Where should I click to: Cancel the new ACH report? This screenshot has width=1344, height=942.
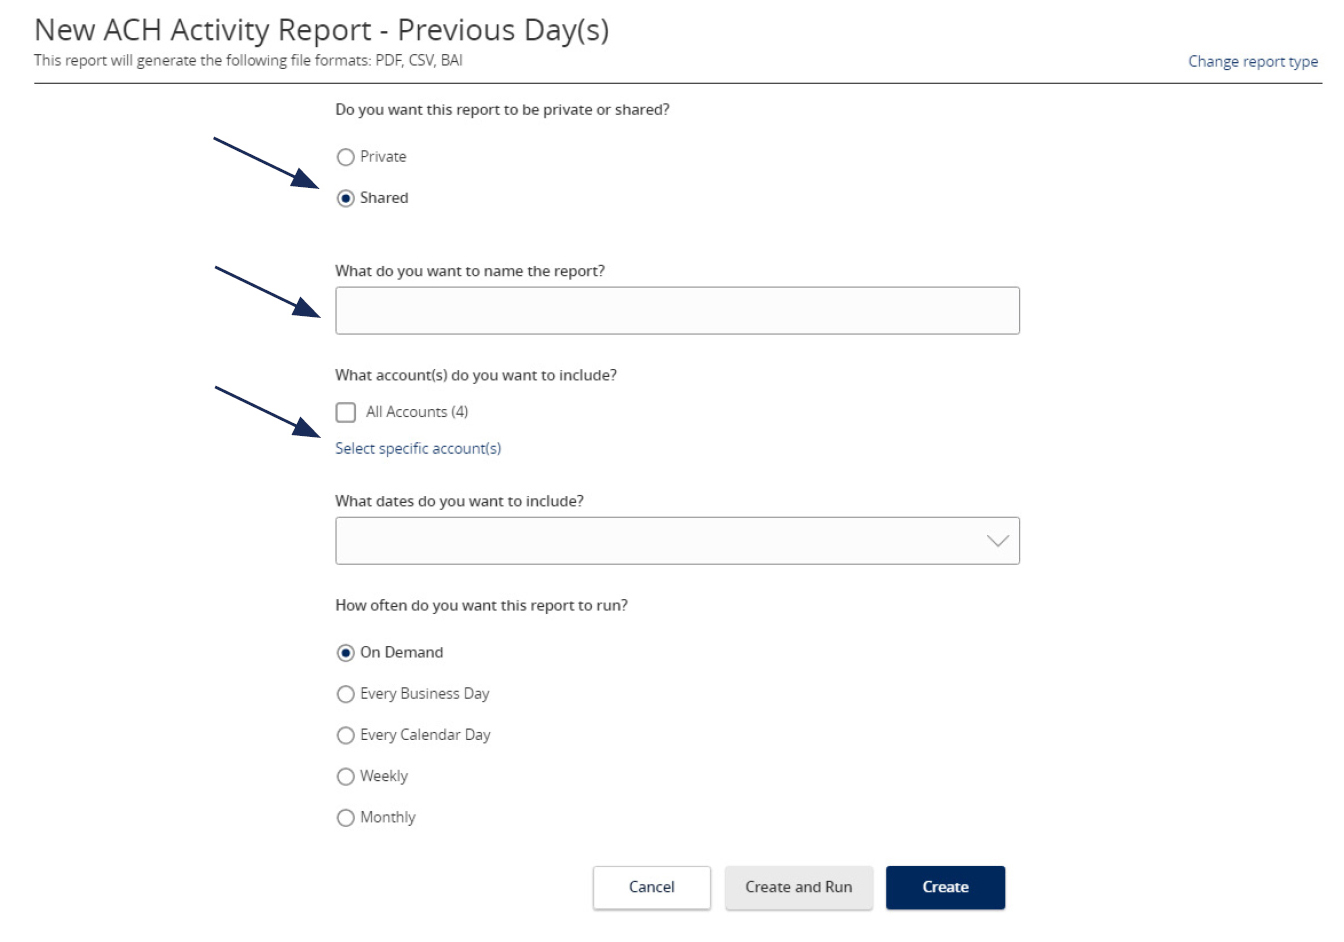click(x=651, y=886)
